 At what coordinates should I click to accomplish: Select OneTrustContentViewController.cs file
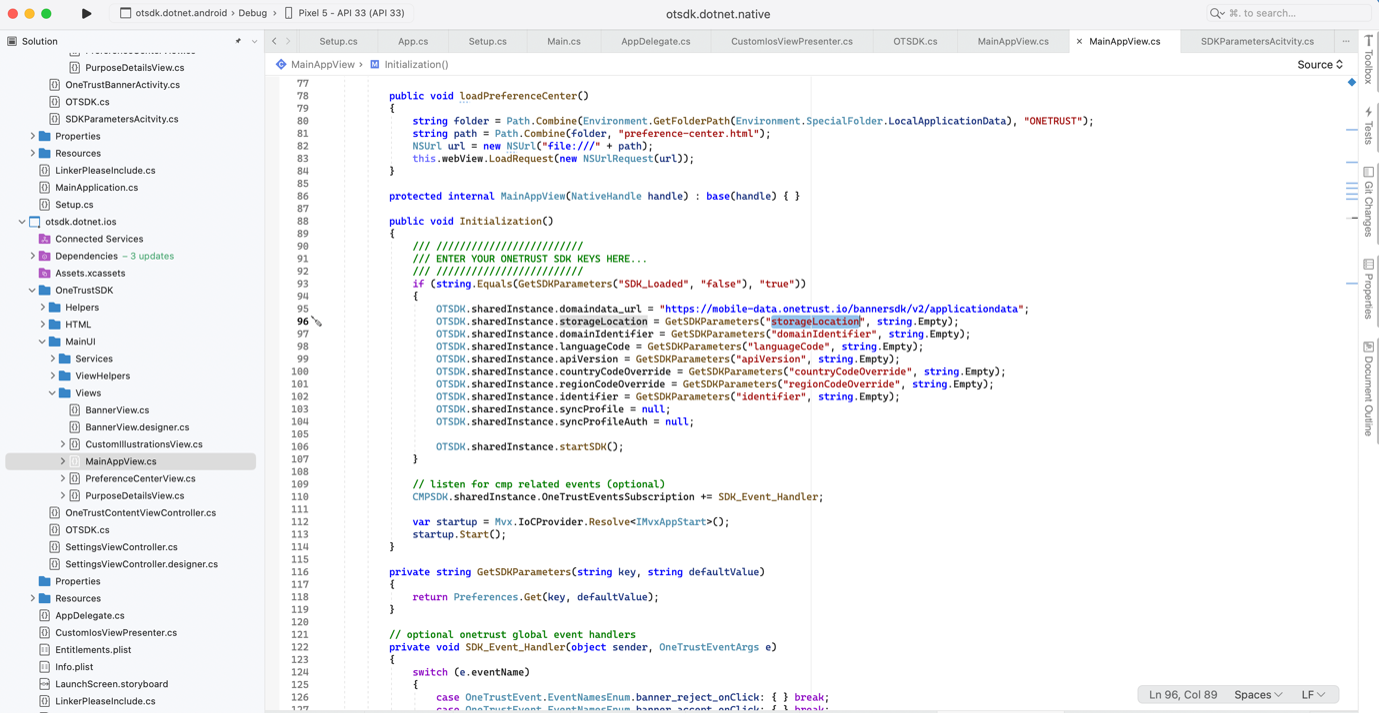pyautogui.click(x=140, y=513)
